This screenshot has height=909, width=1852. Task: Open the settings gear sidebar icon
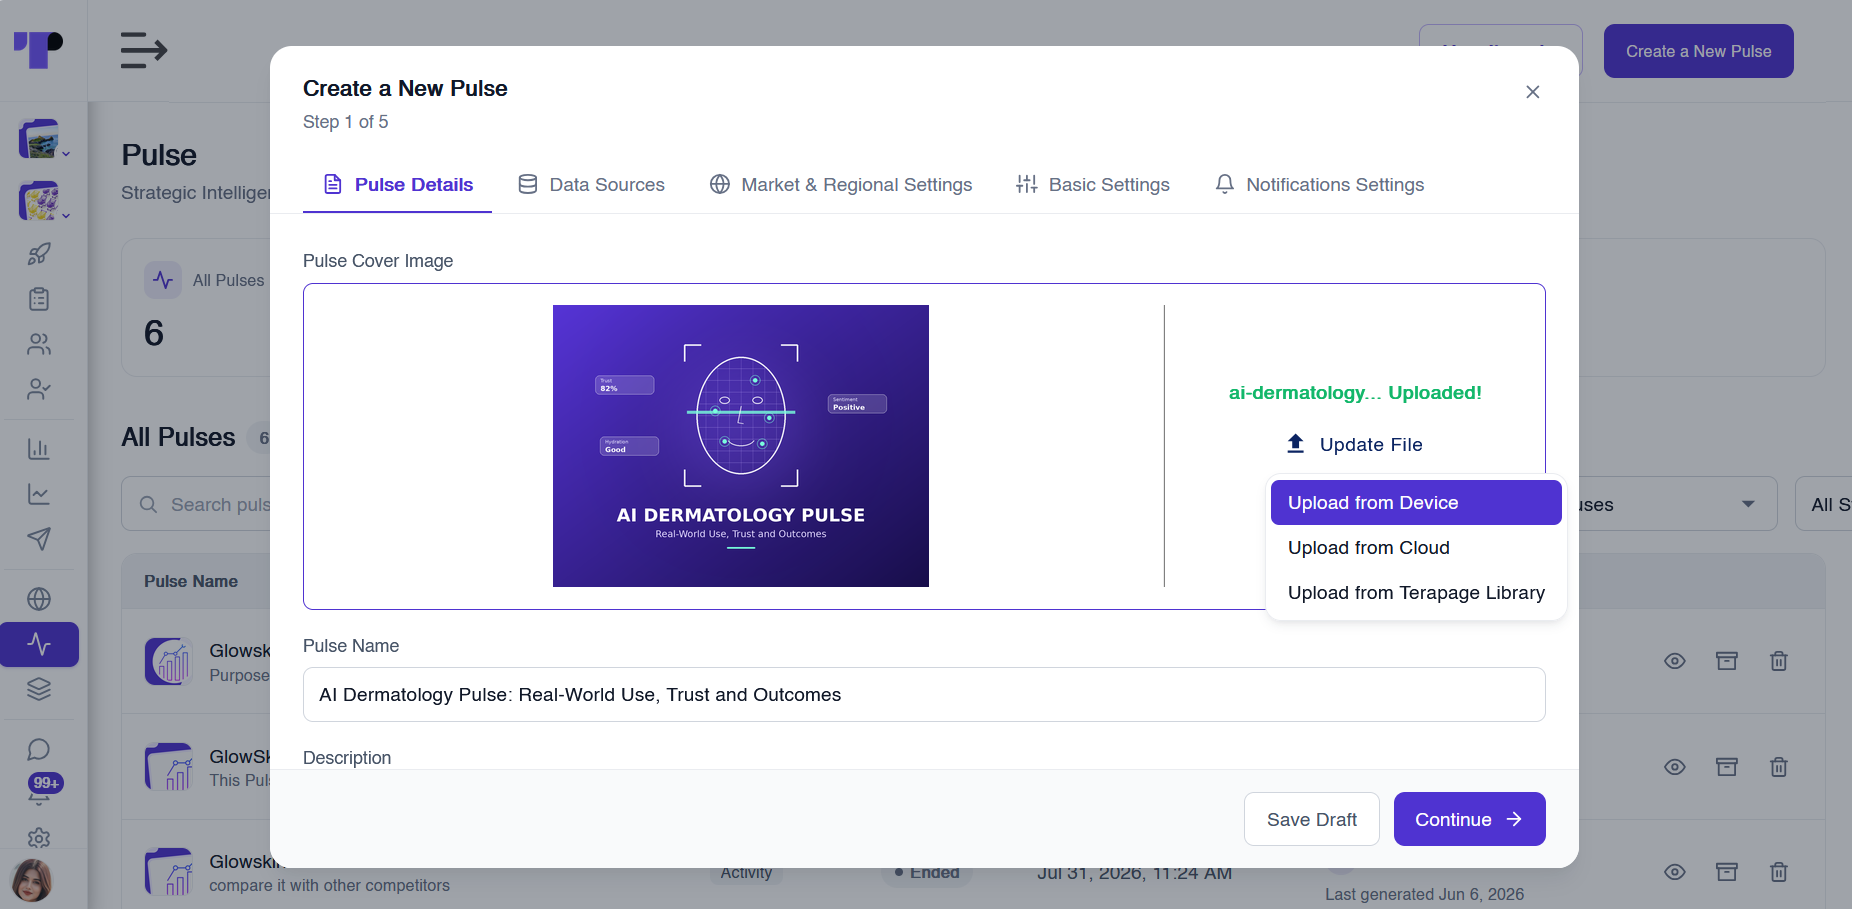pyautogui.click(x=39, y=838)
